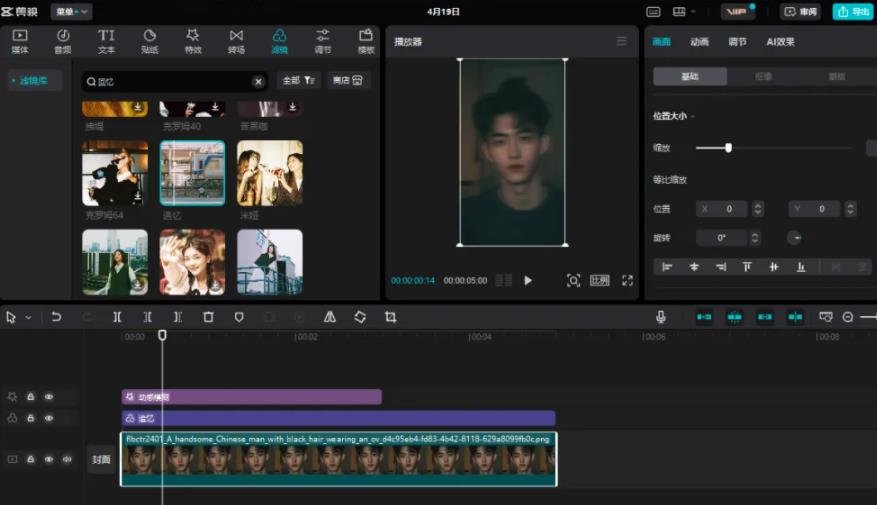Click the player focus/scan frame icon
This screenshot has height=505, width=877.
tap(573, 280)
